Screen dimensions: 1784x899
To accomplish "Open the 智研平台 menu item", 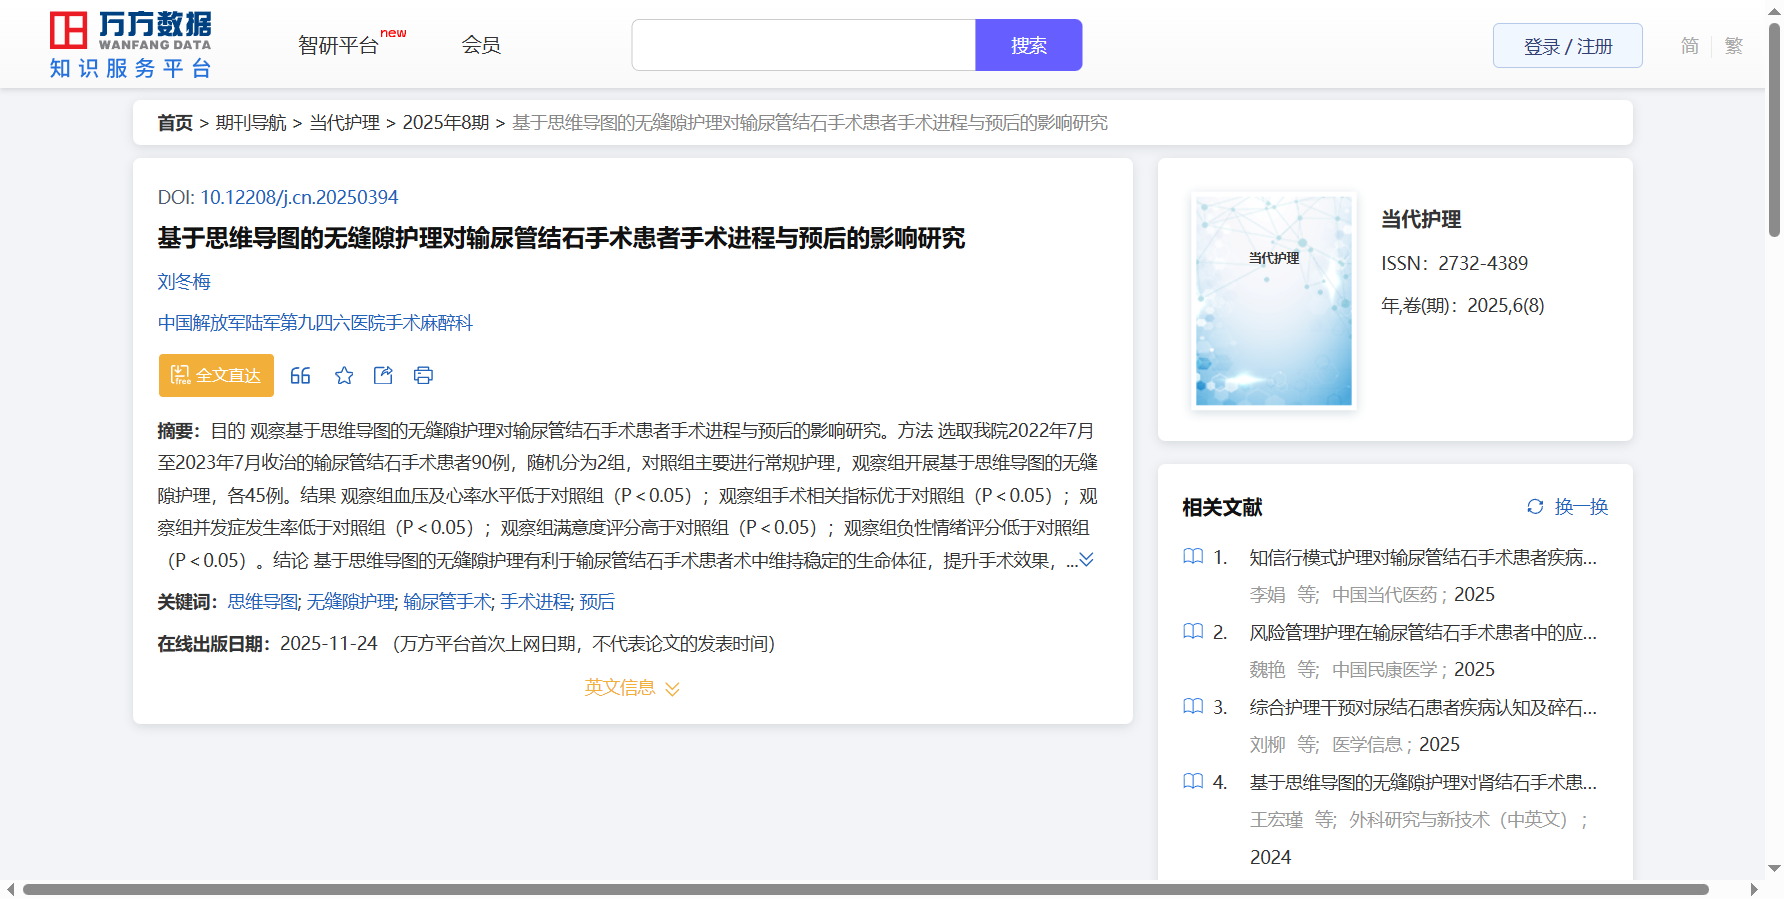I will 339,46.
